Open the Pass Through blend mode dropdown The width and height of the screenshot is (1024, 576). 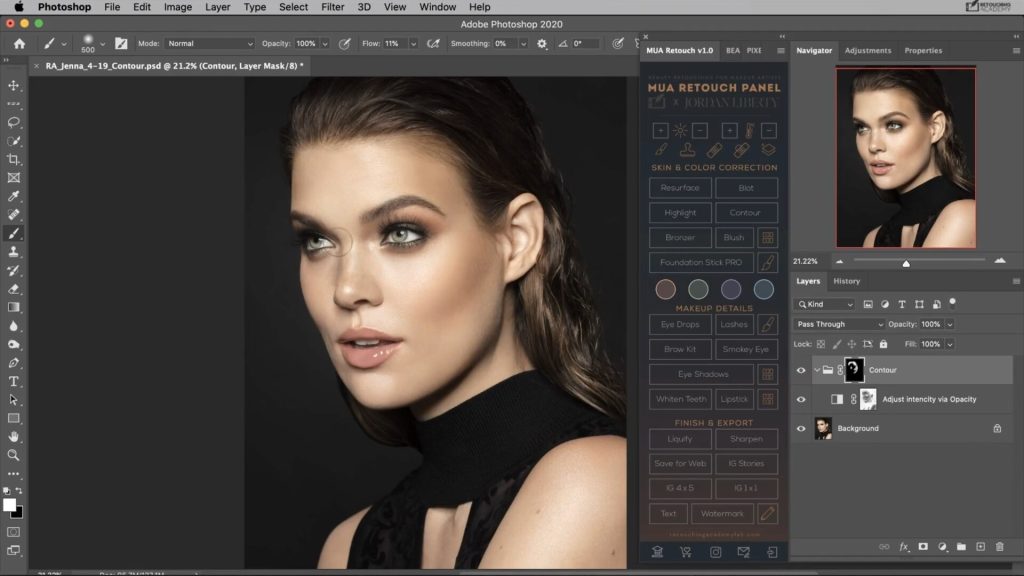[838, 324]
